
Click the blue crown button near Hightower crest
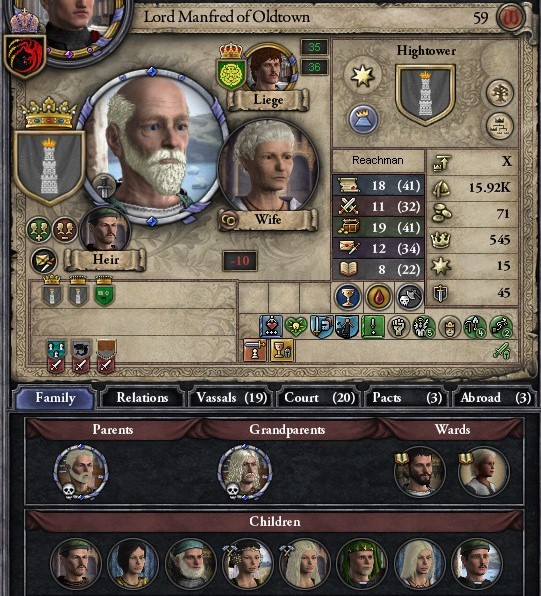pos(363,119)
